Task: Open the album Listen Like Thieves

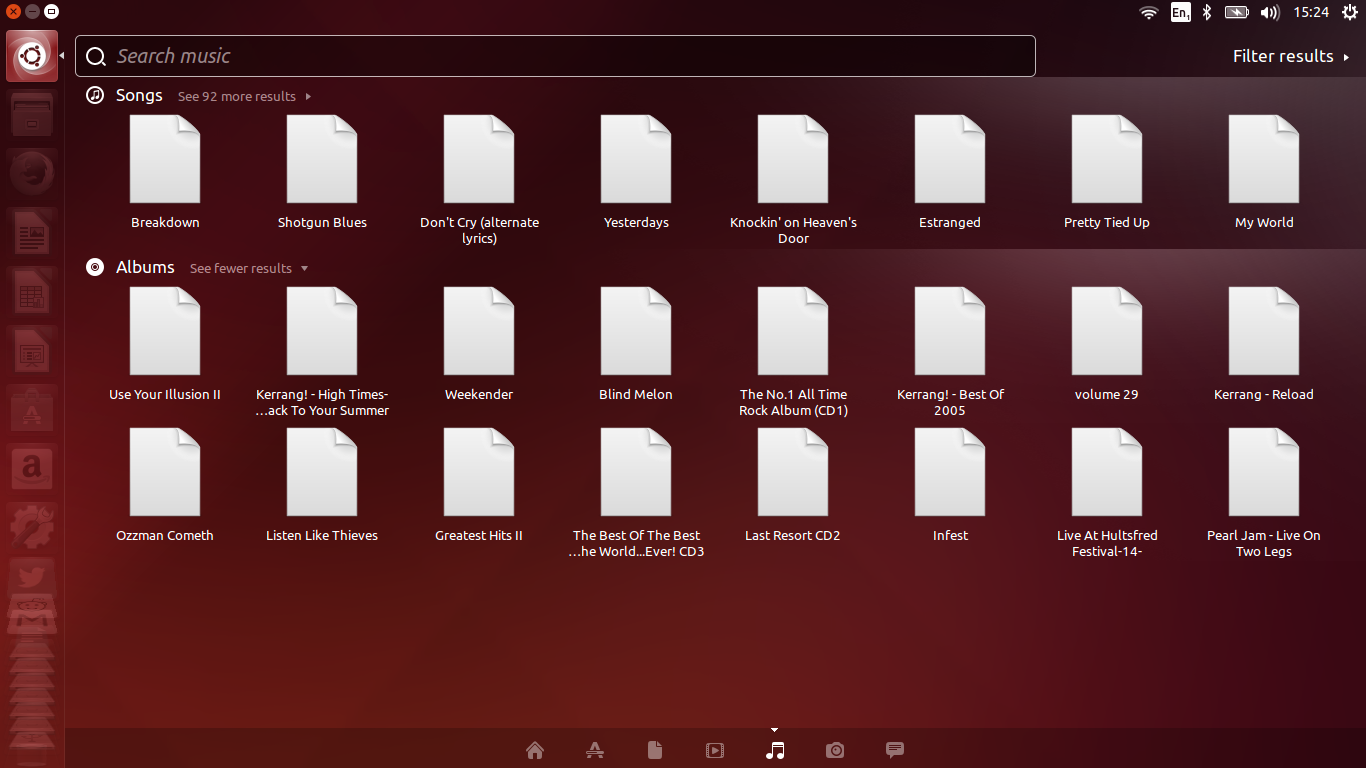Action: click(x=322, y=485)
